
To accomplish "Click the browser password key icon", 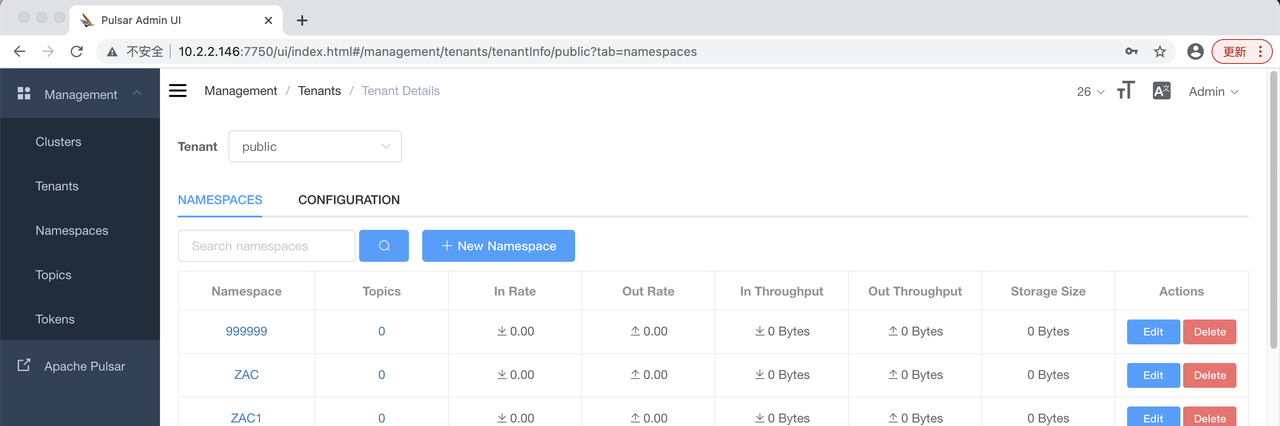I will 1131,51.
